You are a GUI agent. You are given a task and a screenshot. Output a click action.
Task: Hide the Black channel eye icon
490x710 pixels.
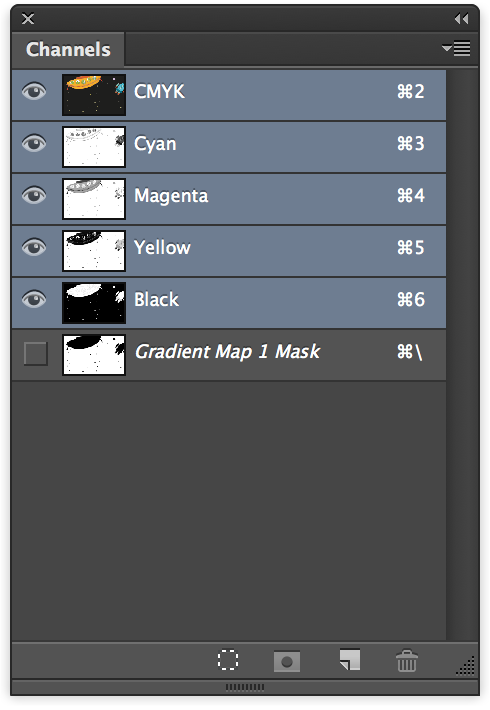click(34, 300)
